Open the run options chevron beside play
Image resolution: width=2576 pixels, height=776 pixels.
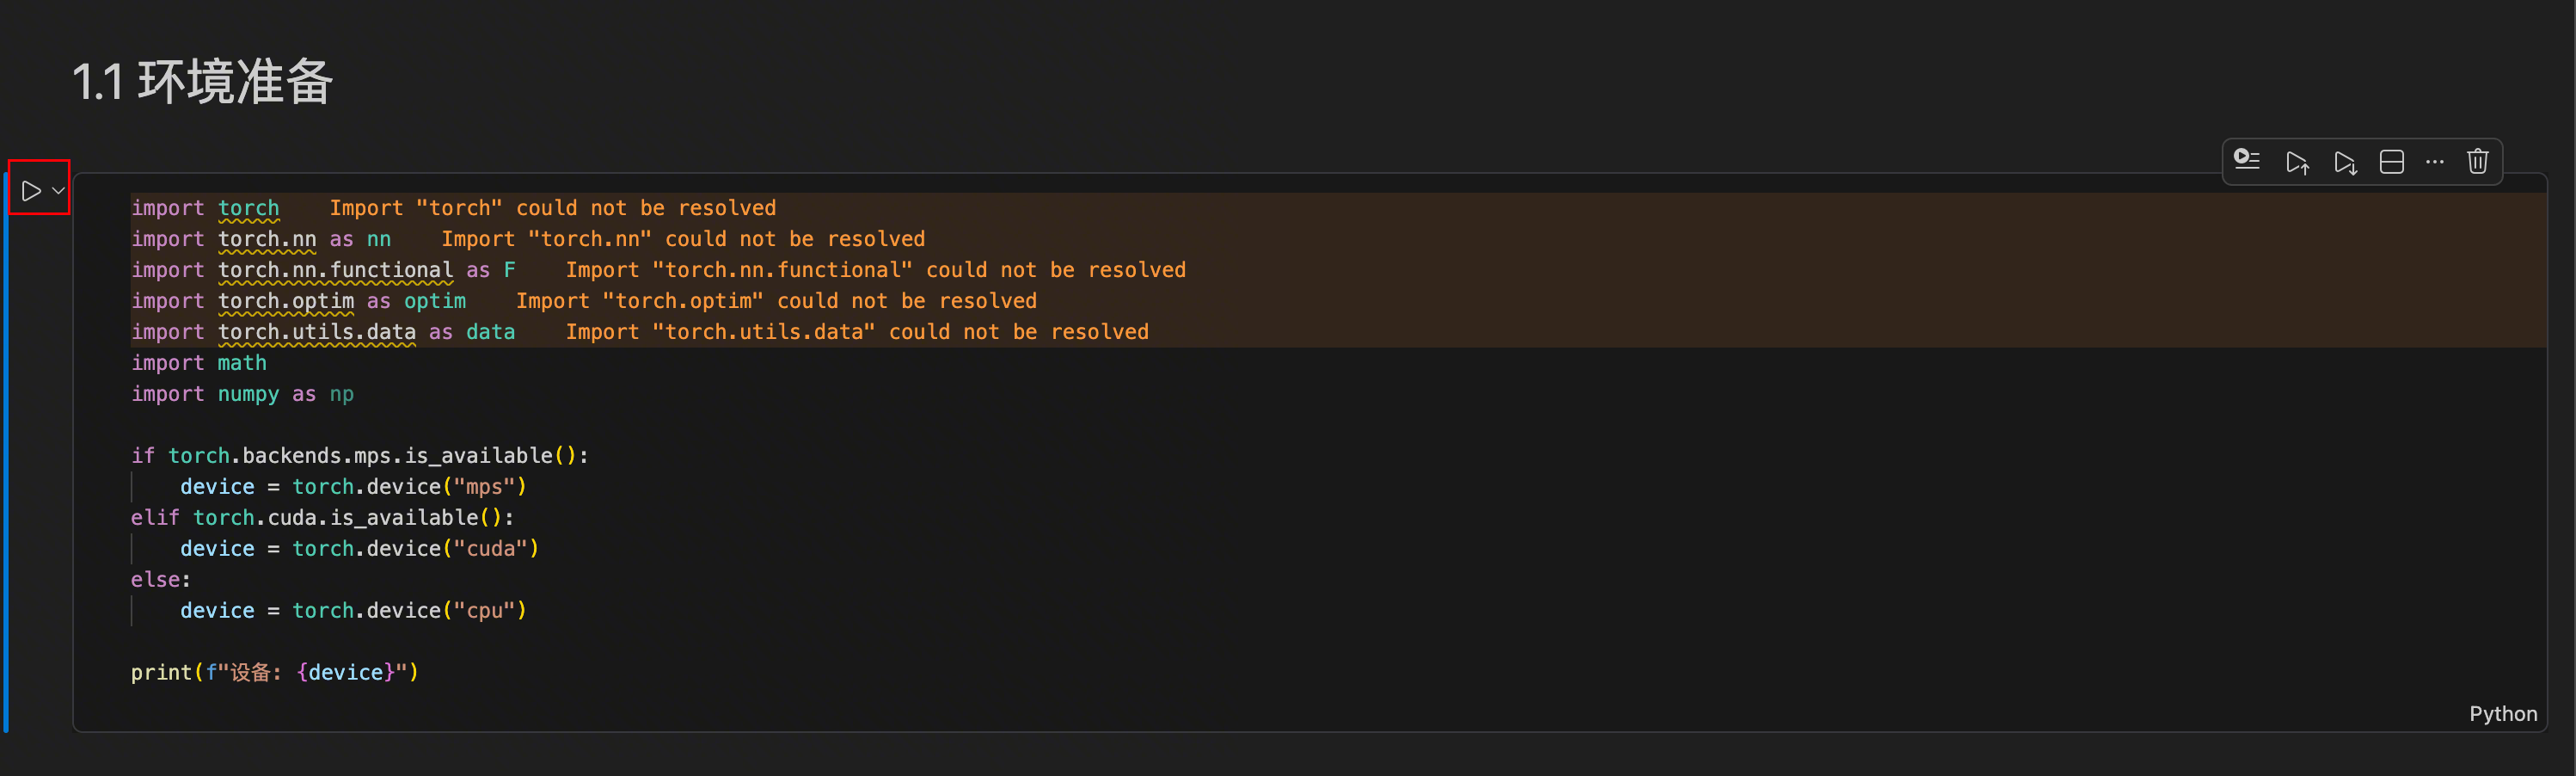58,190
